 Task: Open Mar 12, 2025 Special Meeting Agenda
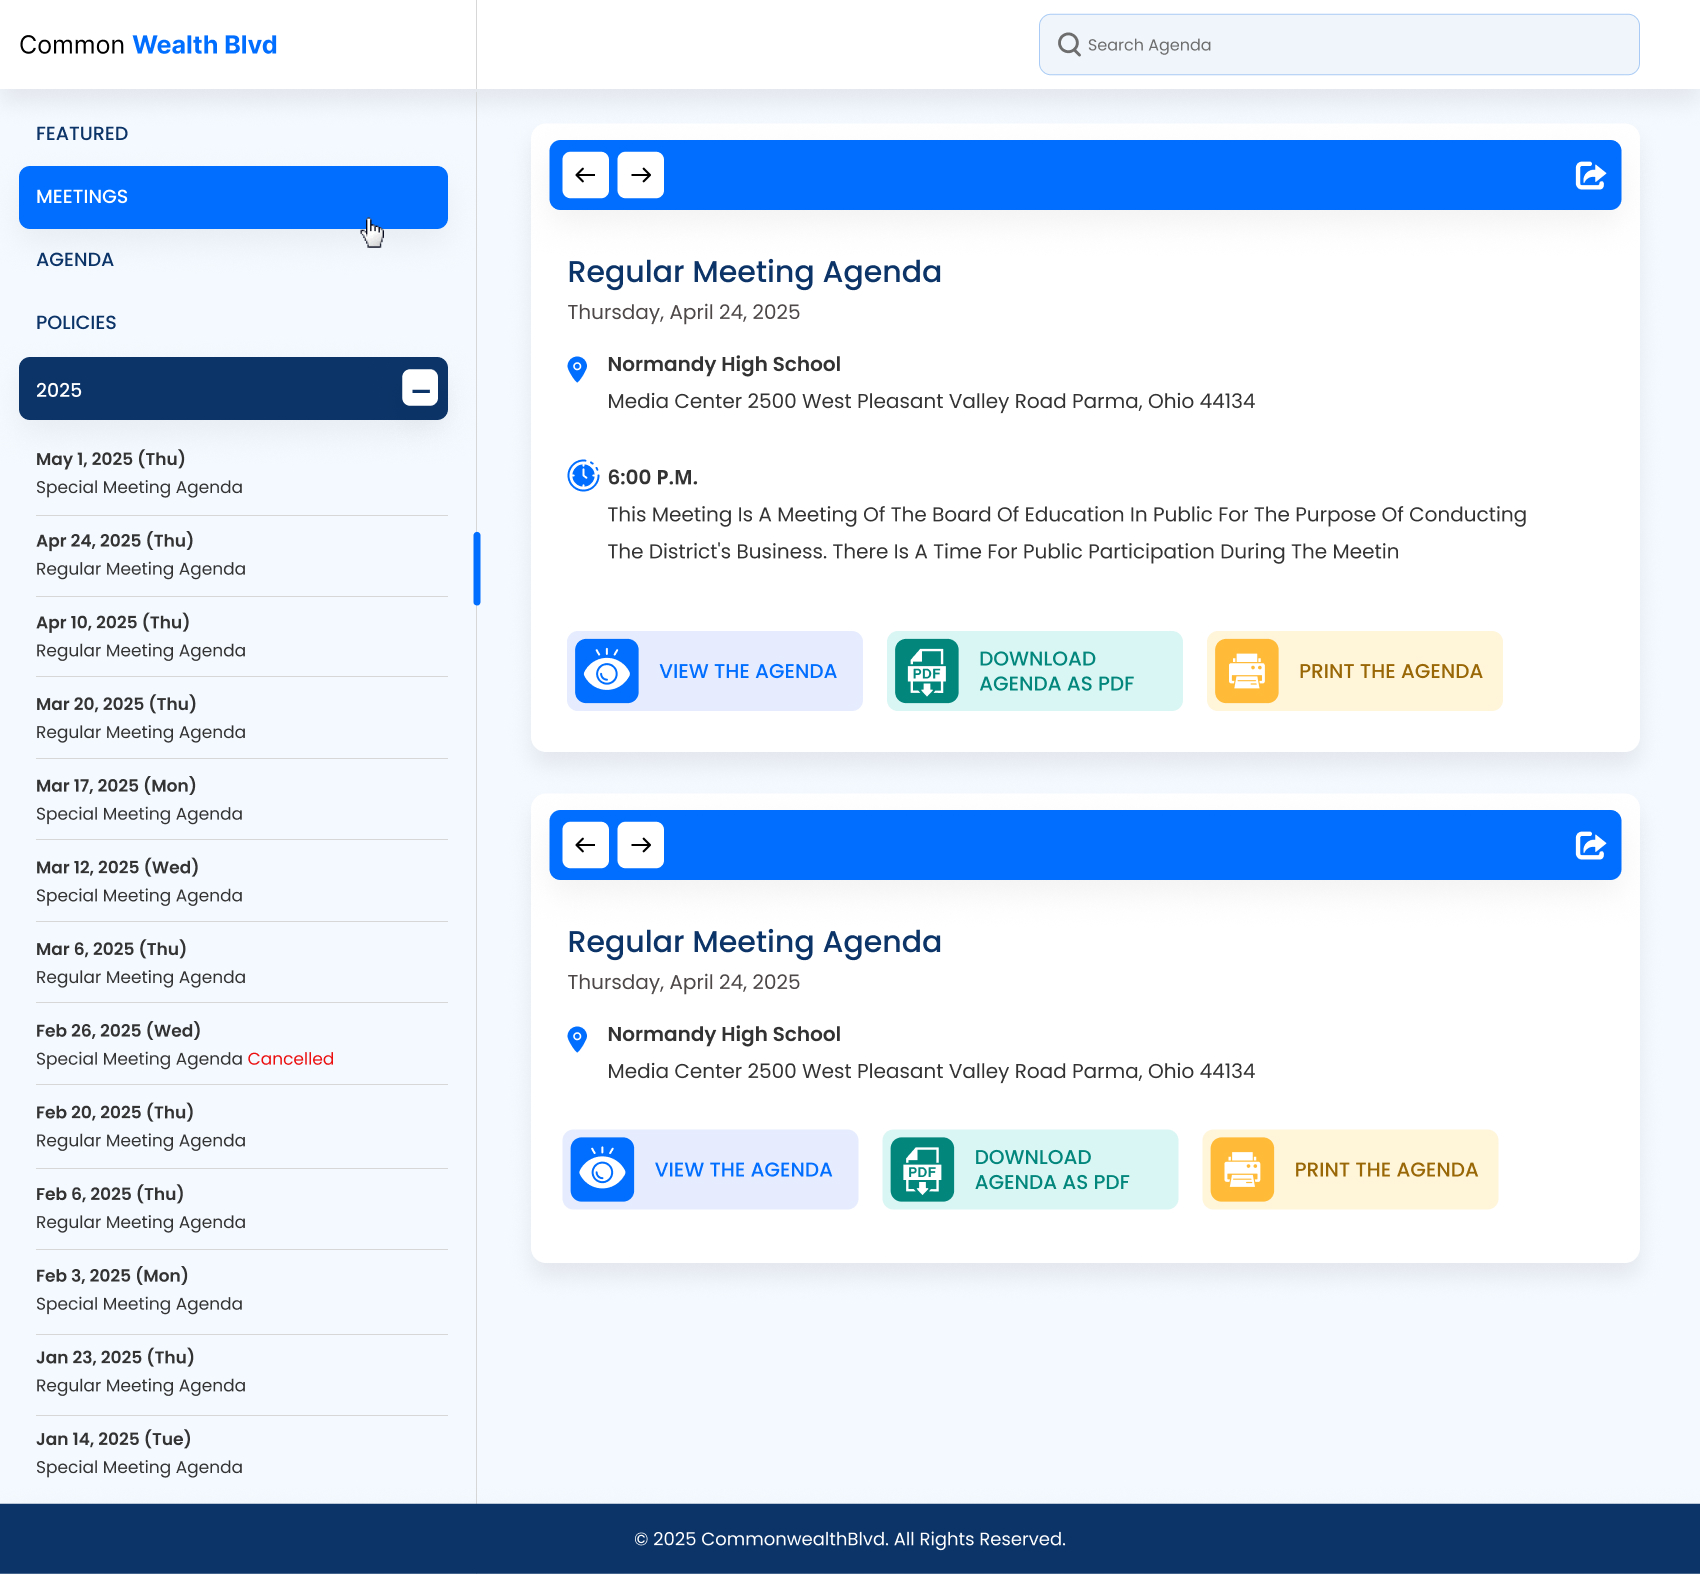pos(241,881)
